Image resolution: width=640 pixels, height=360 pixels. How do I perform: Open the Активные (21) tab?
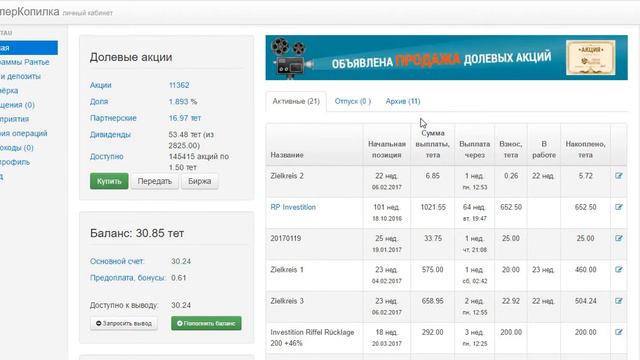[296, 101]
